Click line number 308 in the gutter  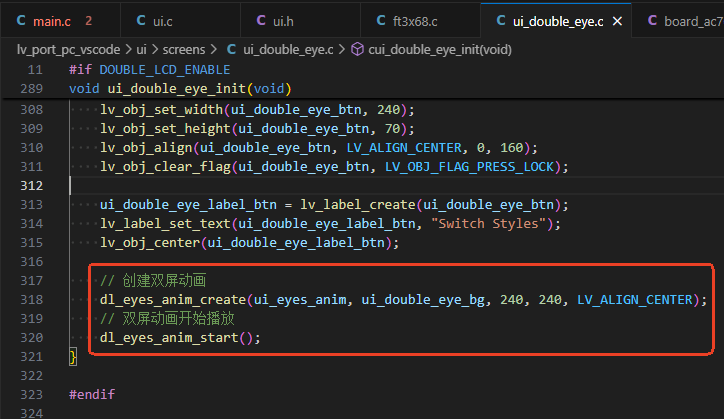(31, 109)
